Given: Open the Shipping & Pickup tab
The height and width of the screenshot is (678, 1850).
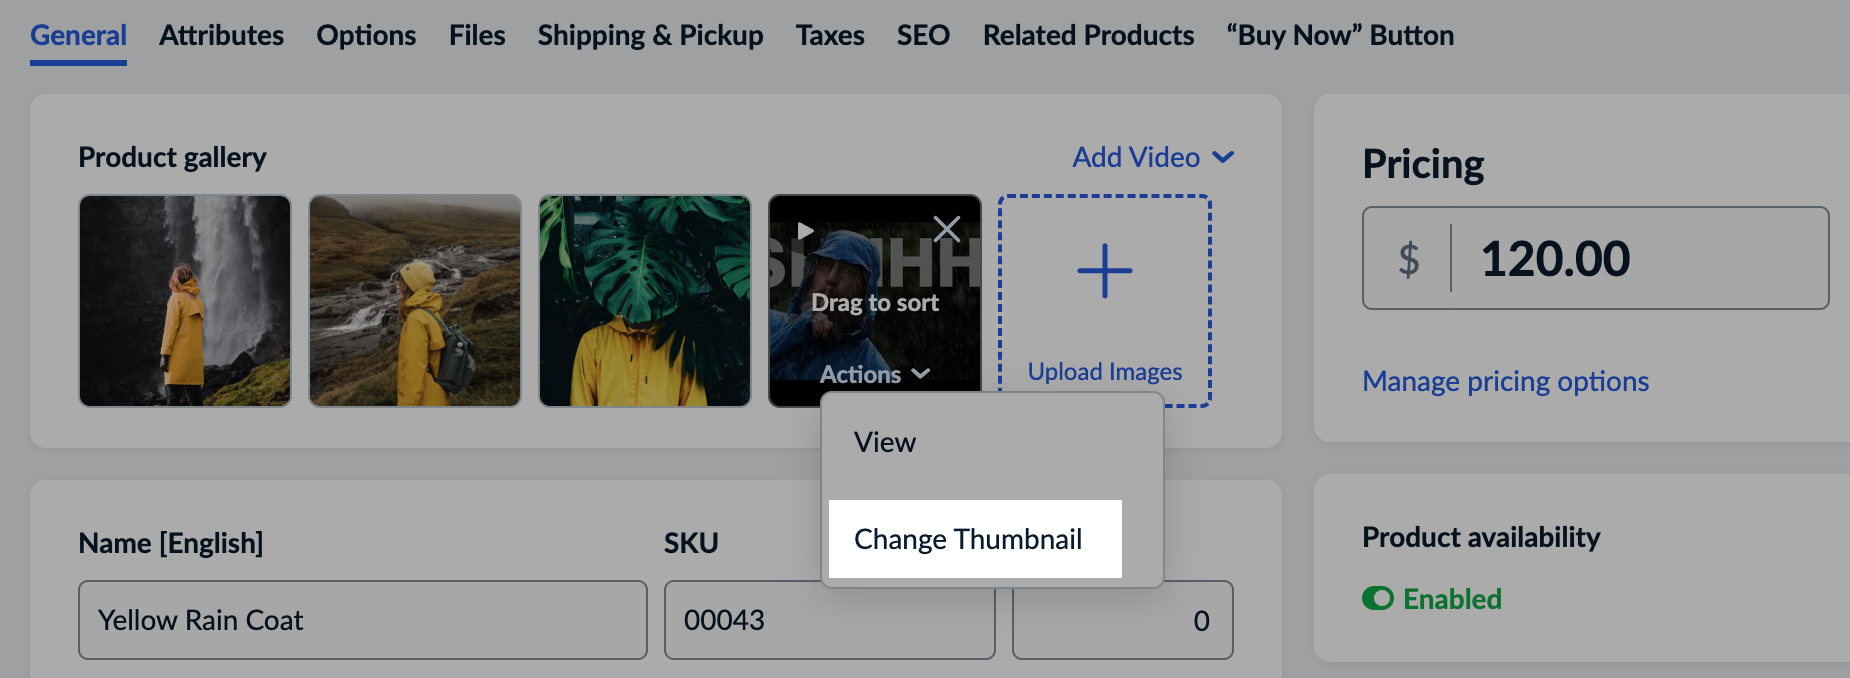Looking at the screenshot, I should 649,35.
